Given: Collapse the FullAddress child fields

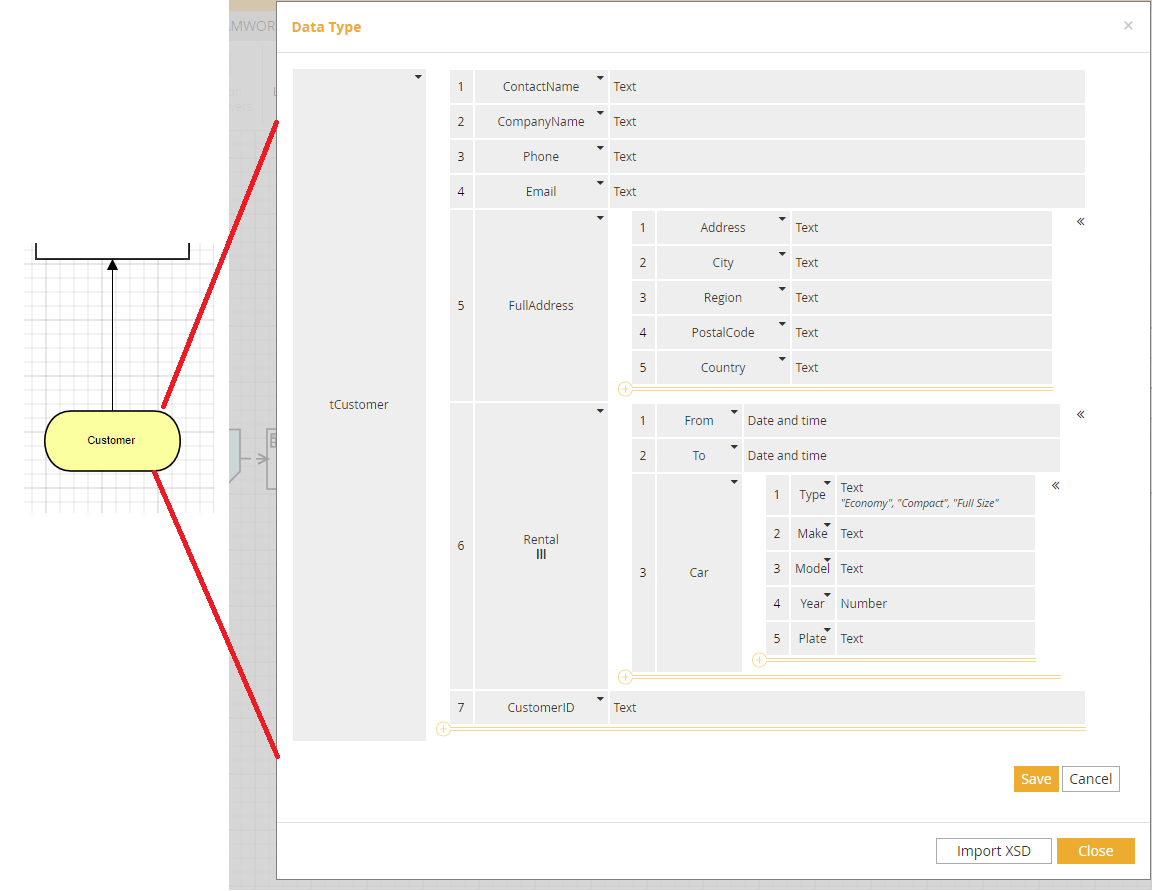Looking at the screenshot, I should click(1079, 221).
